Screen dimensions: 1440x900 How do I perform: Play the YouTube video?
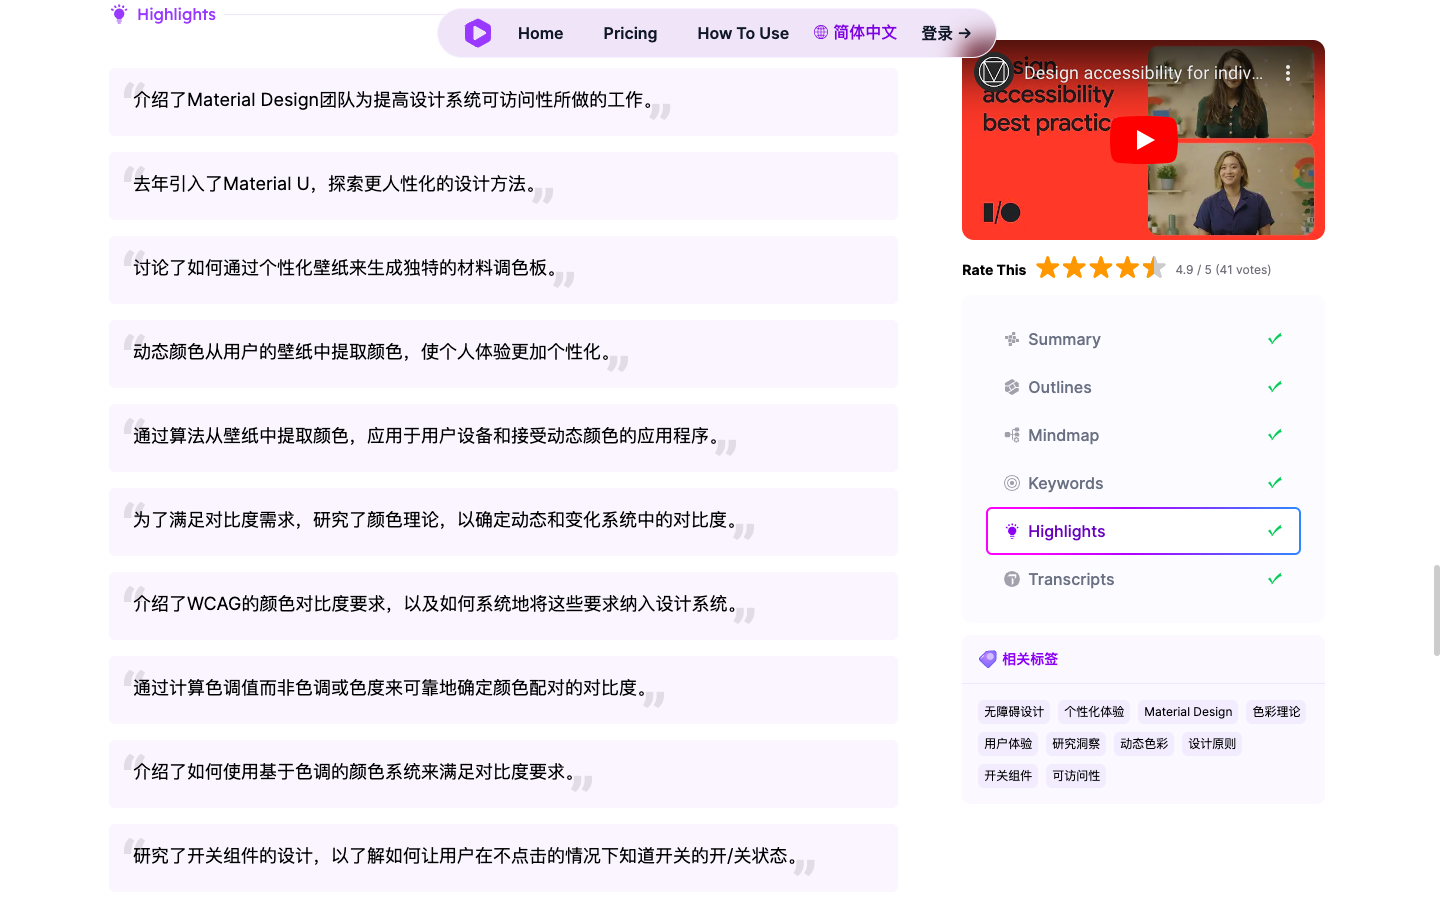[x=1143, y=140]
